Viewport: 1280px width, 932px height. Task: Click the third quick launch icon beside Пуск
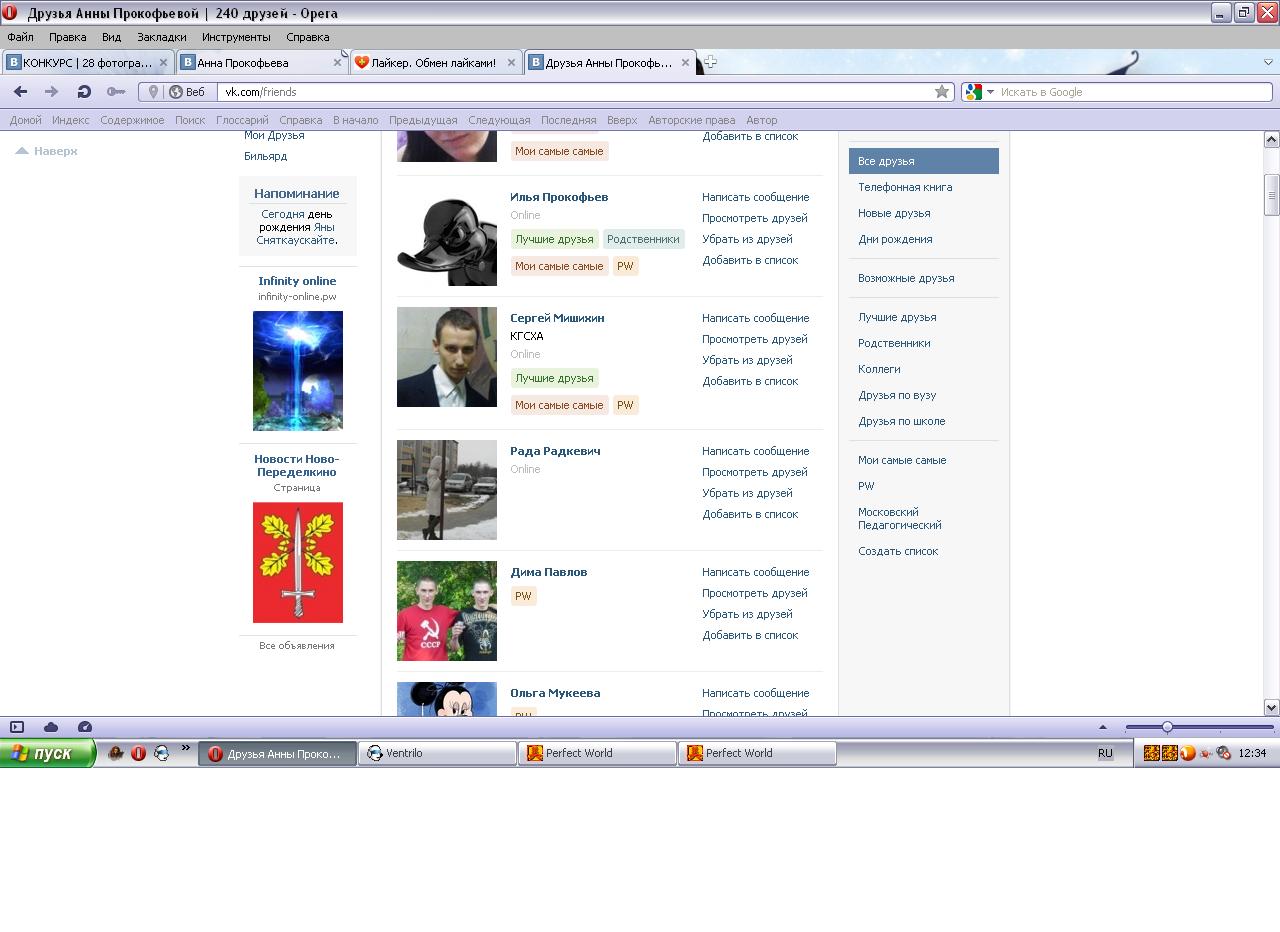[x=161, y=753]
